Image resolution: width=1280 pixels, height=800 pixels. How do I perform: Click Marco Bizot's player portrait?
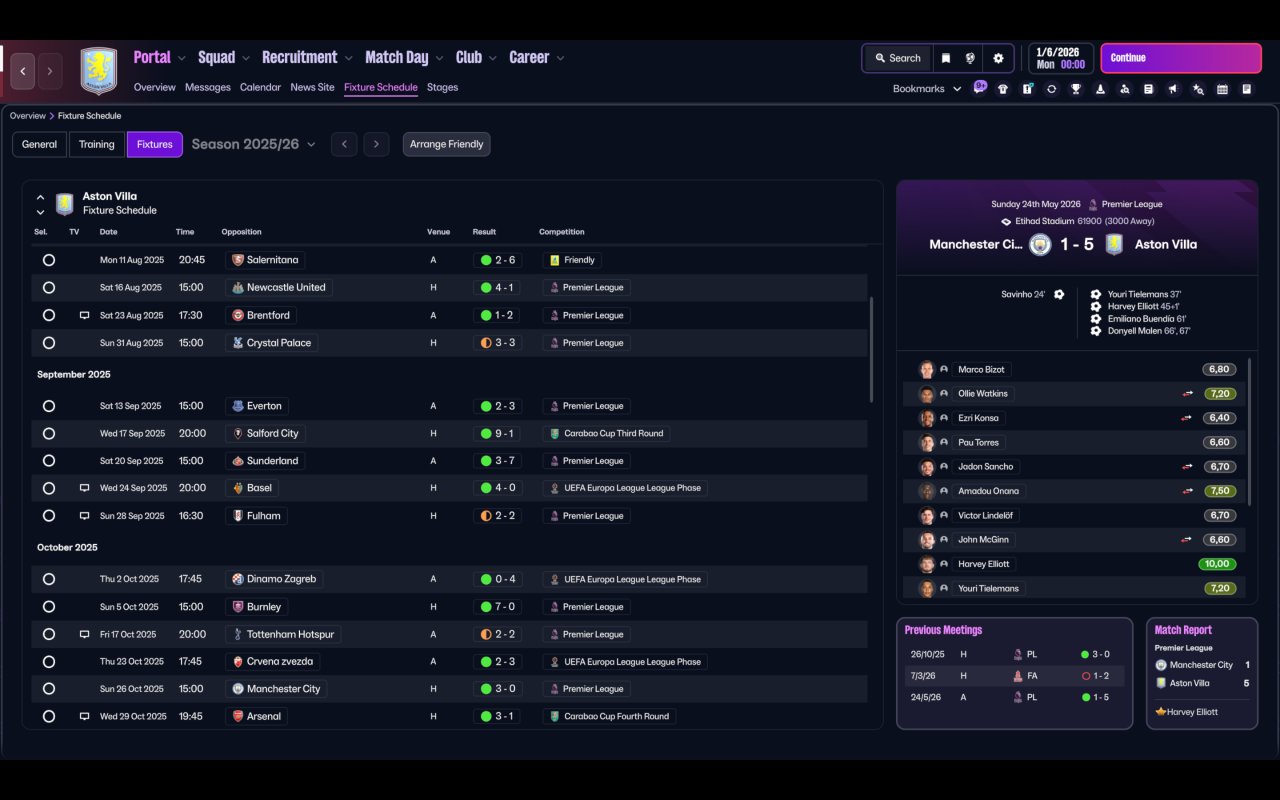[927, 369]
